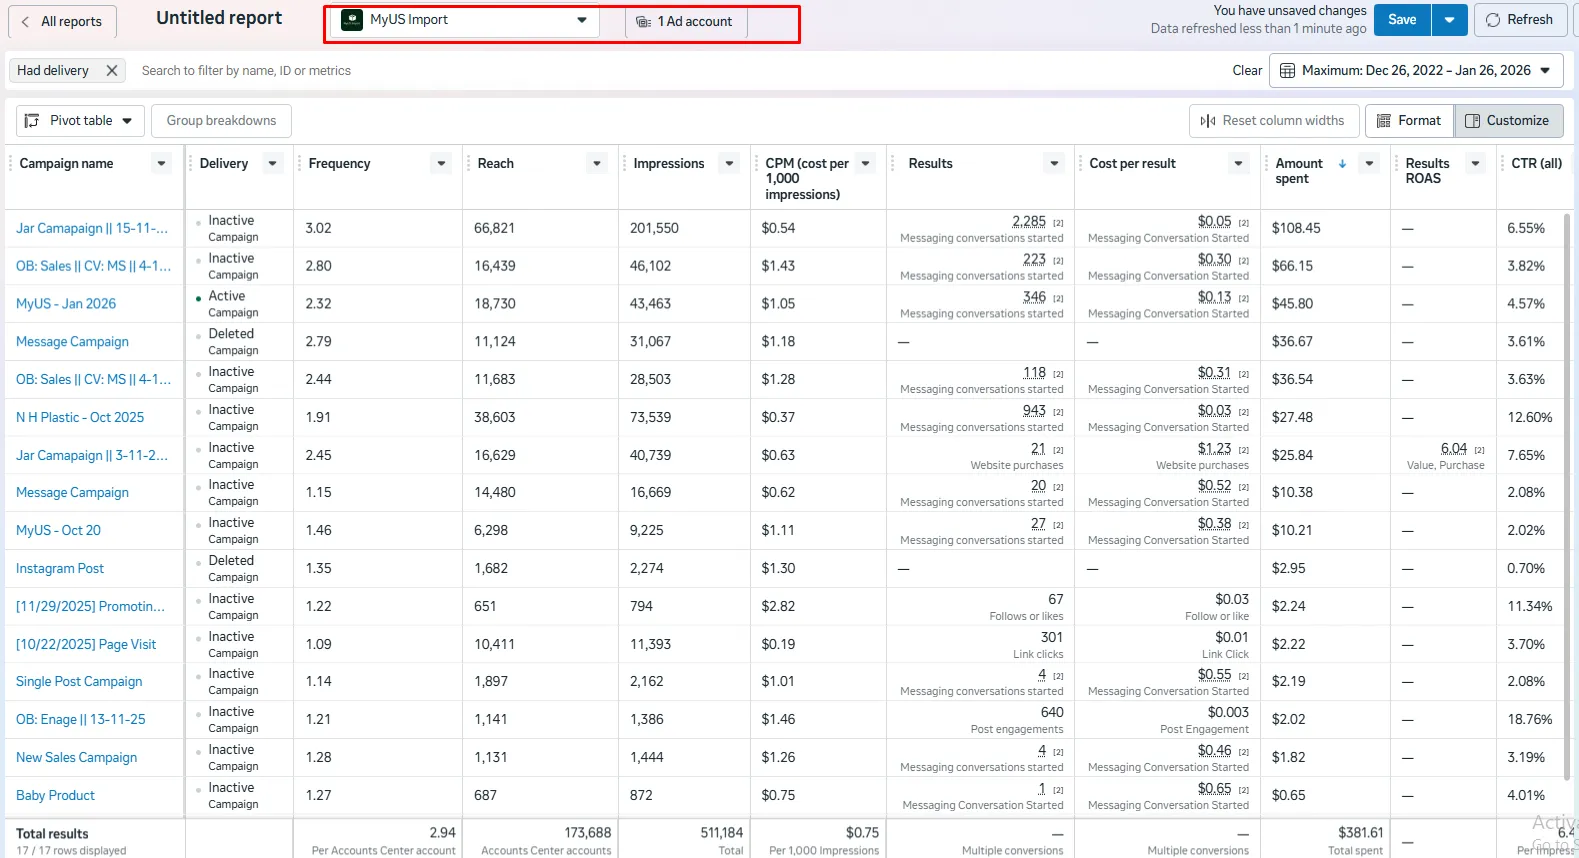Open the Impressions column options menu
The width and height of the screenshot is (1579, 858).
729,164
